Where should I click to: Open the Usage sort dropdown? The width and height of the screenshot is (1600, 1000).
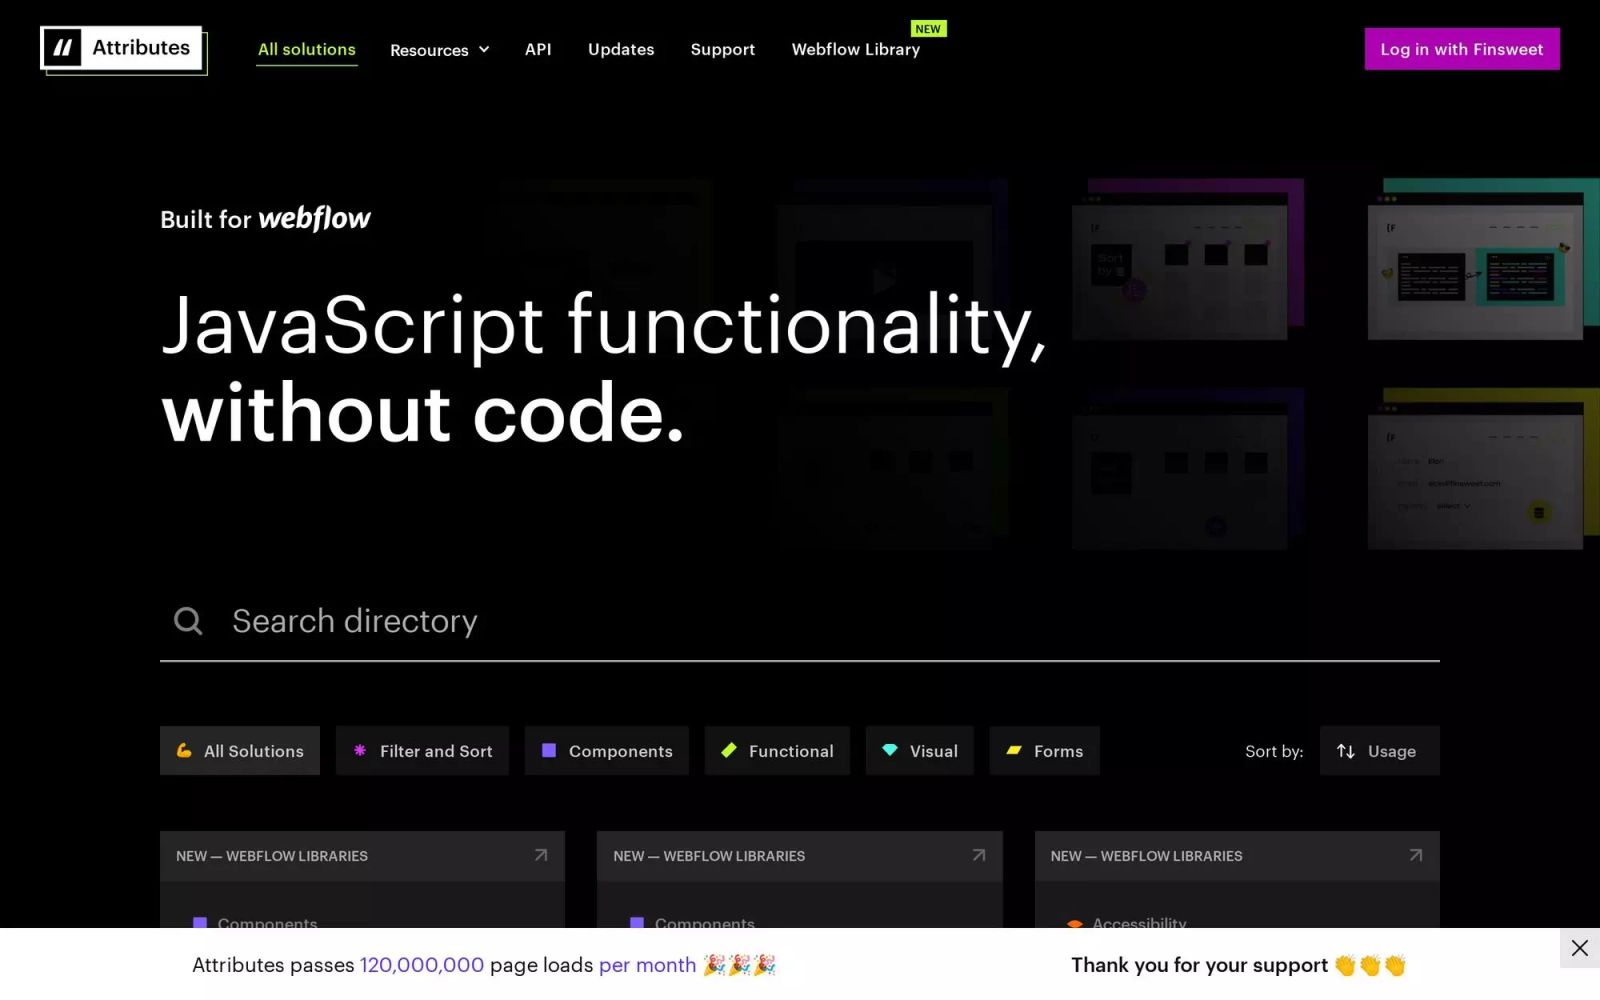point(1380,751)
